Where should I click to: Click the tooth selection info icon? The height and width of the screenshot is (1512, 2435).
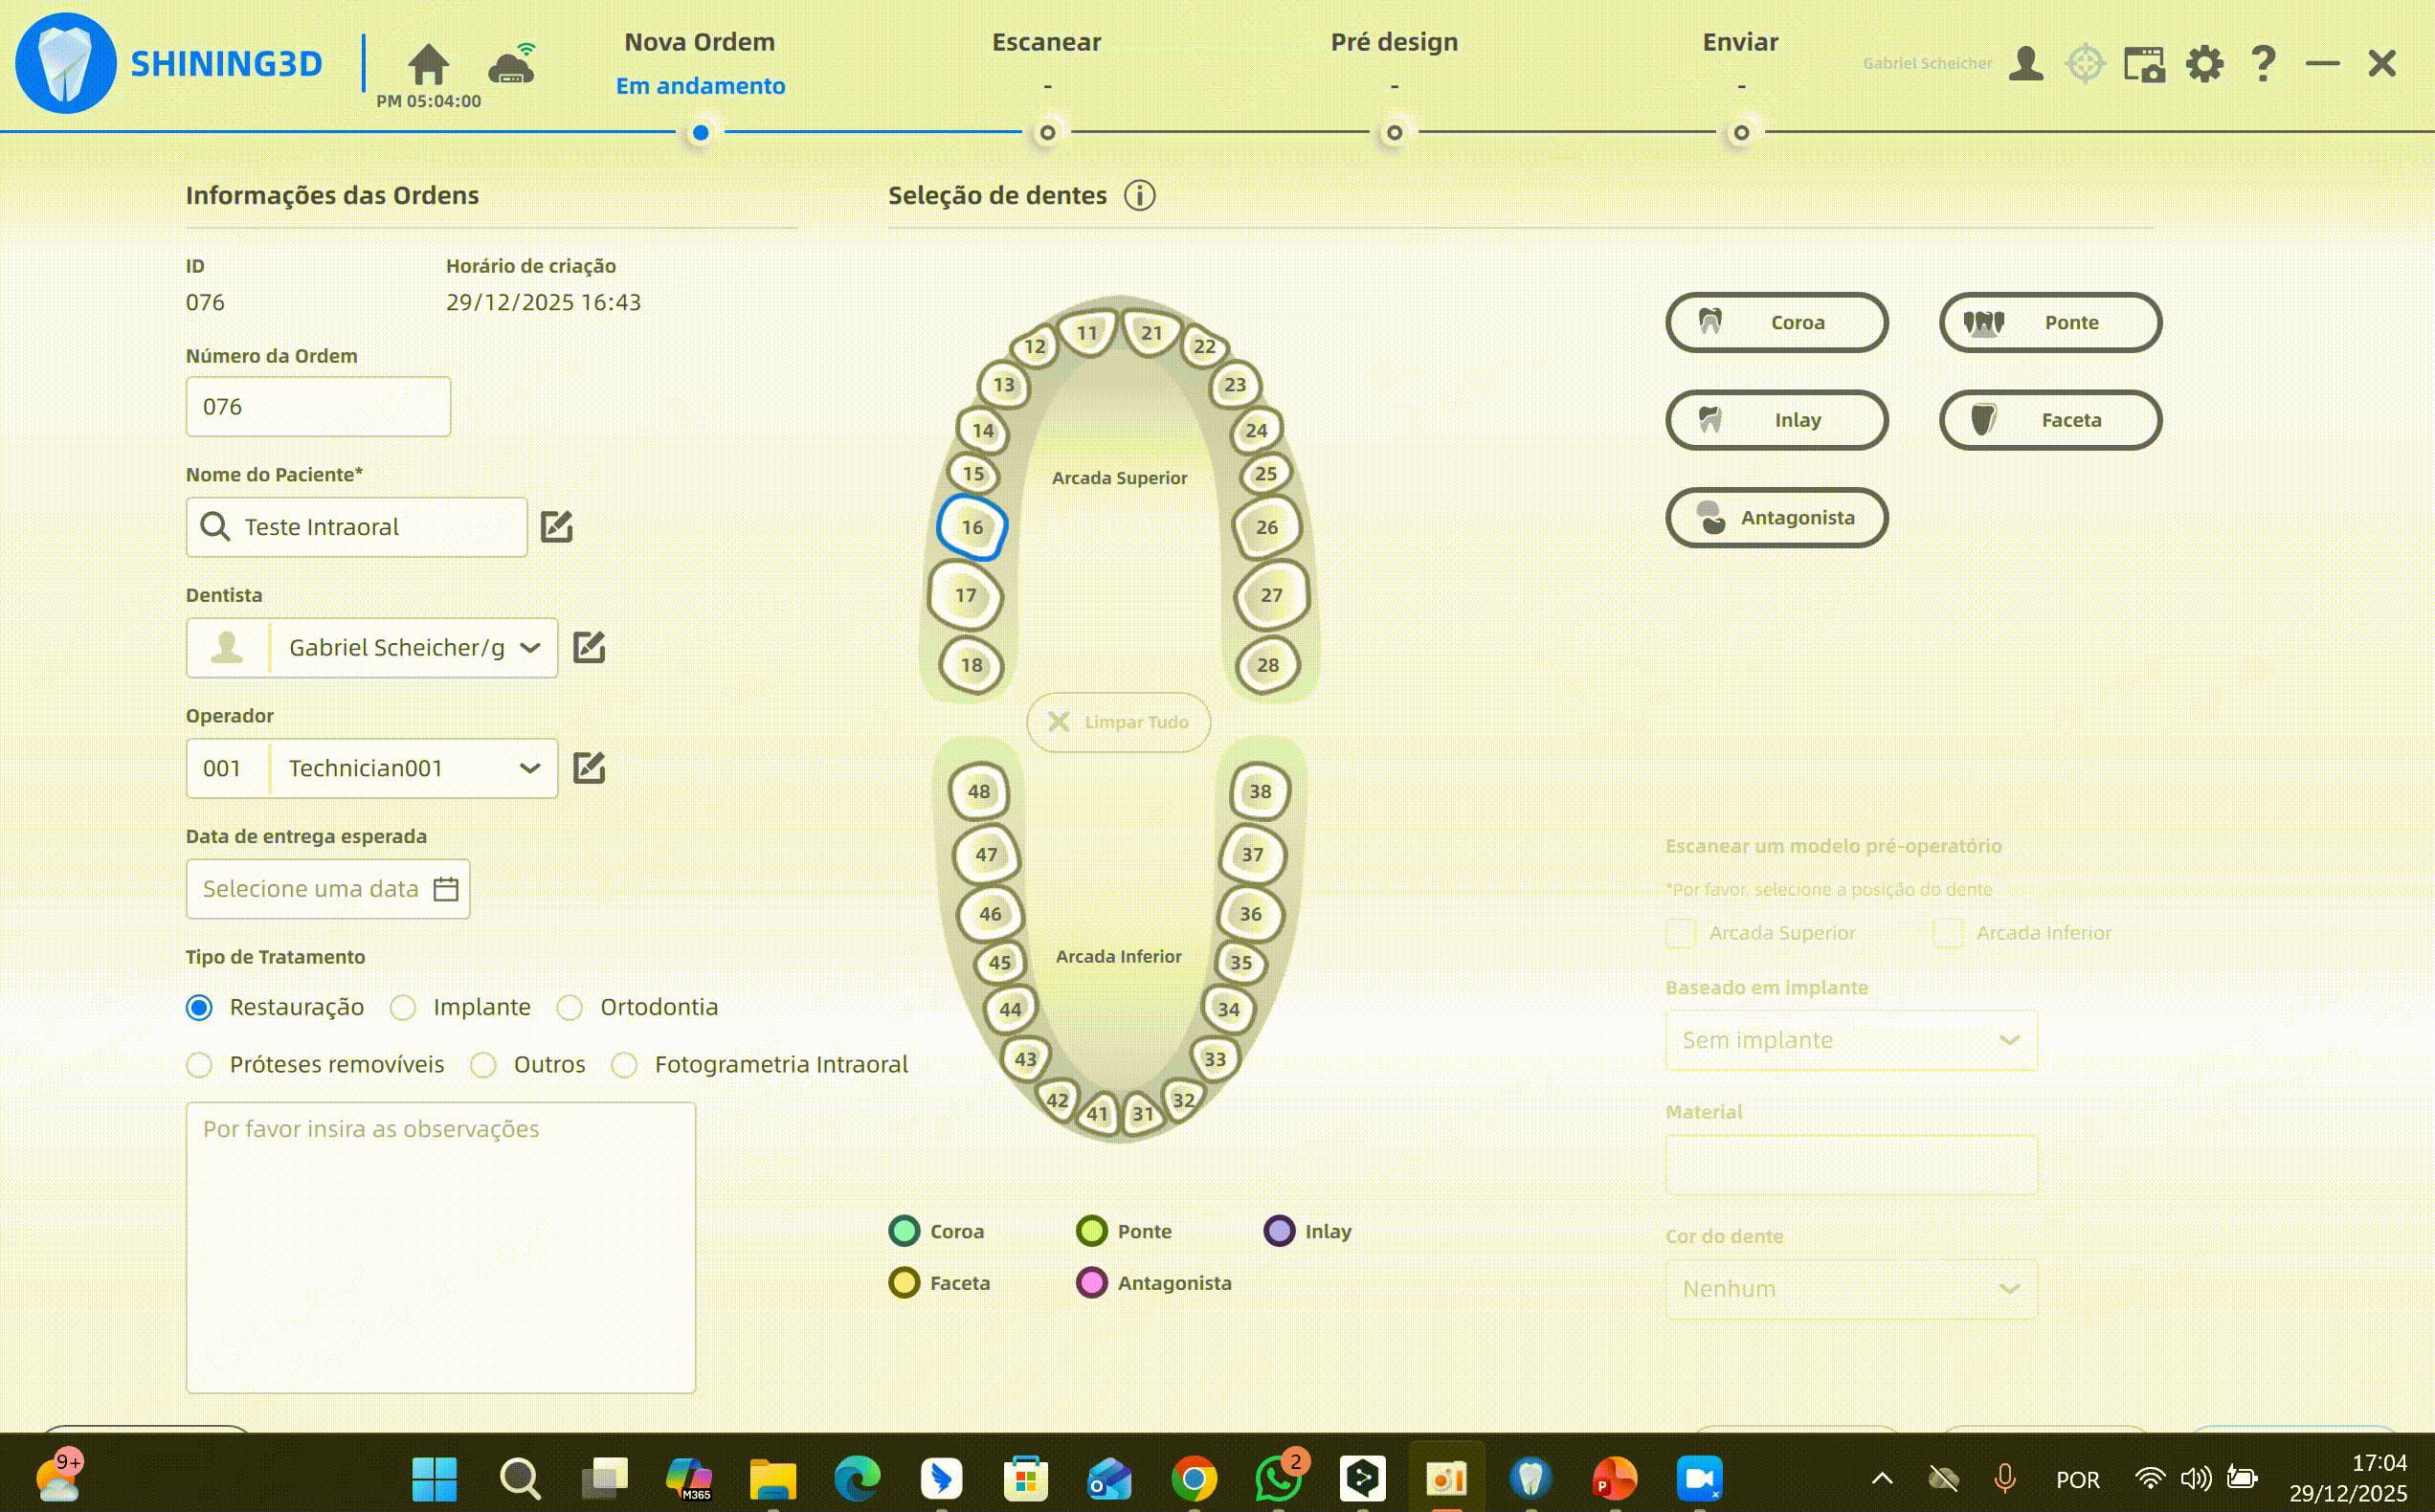[1139, 195]
